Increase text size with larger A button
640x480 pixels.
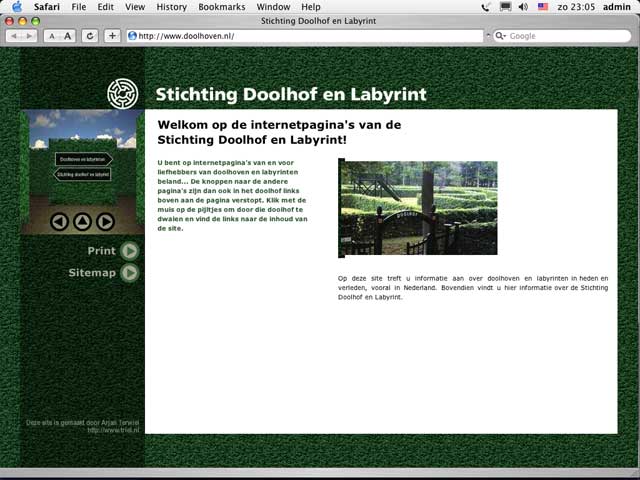point(67,36)
